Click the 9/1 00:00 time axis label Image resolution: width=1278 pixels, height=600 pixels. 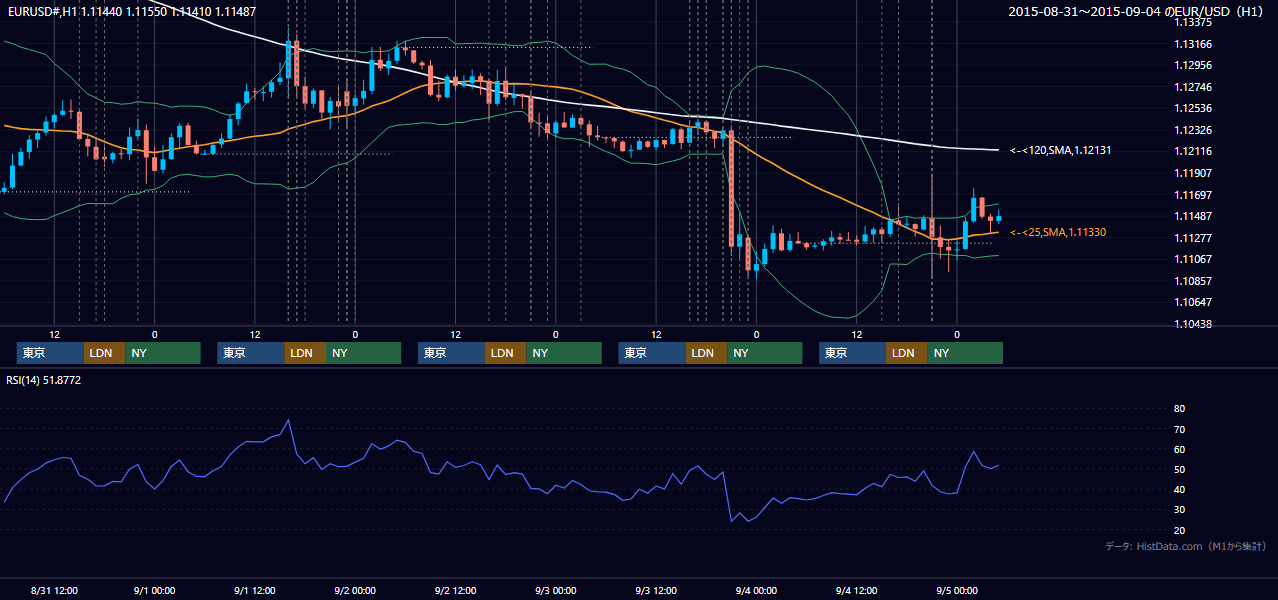tap(154, 590)
